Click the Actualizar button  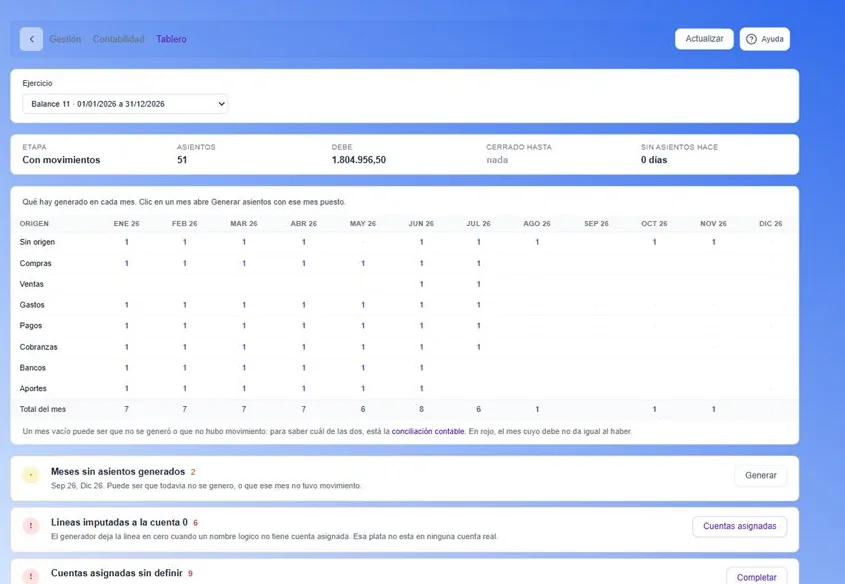[704, 39]
